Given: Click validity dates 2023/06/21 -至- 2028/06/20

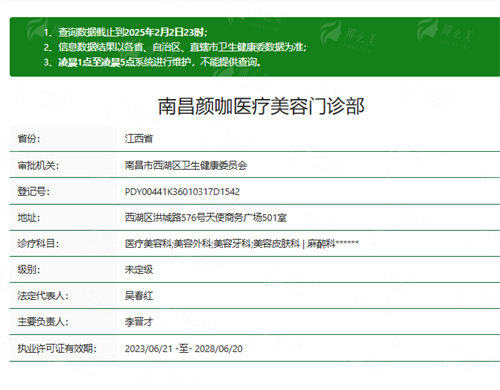Looking at the screenshot, I should click(184, 349).
